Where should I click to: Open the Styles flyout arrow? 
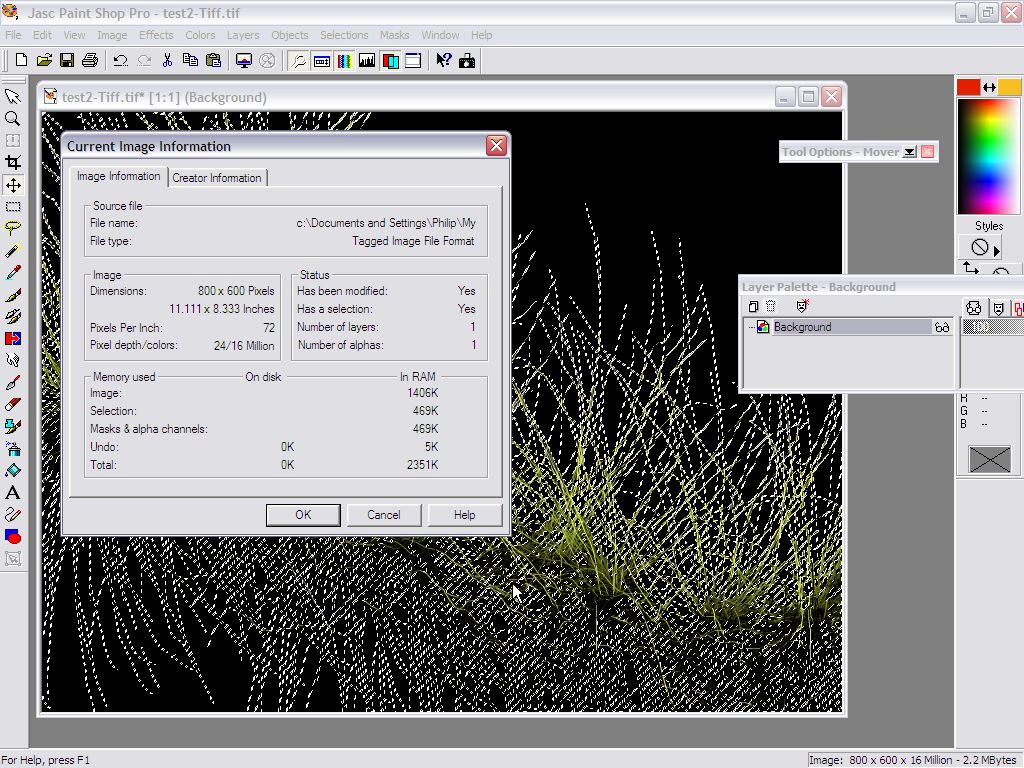click(x=997, y=249)
